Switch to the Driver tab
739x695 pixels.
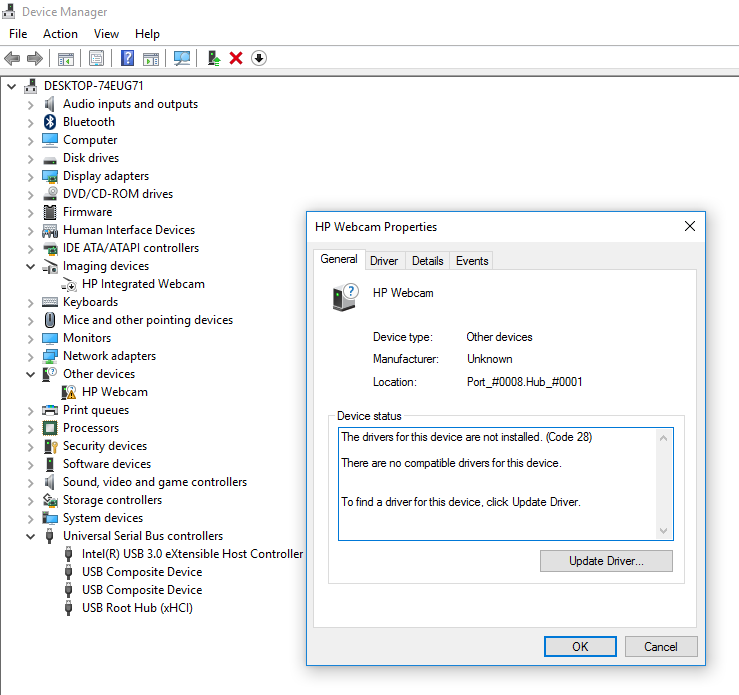click(384, 261)
